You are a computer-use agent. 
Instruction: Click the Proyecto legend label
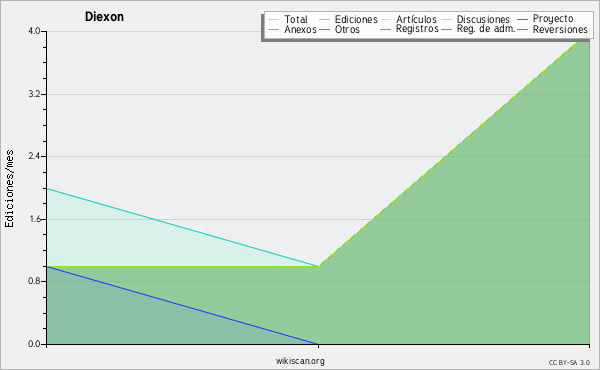coord(553,19)
